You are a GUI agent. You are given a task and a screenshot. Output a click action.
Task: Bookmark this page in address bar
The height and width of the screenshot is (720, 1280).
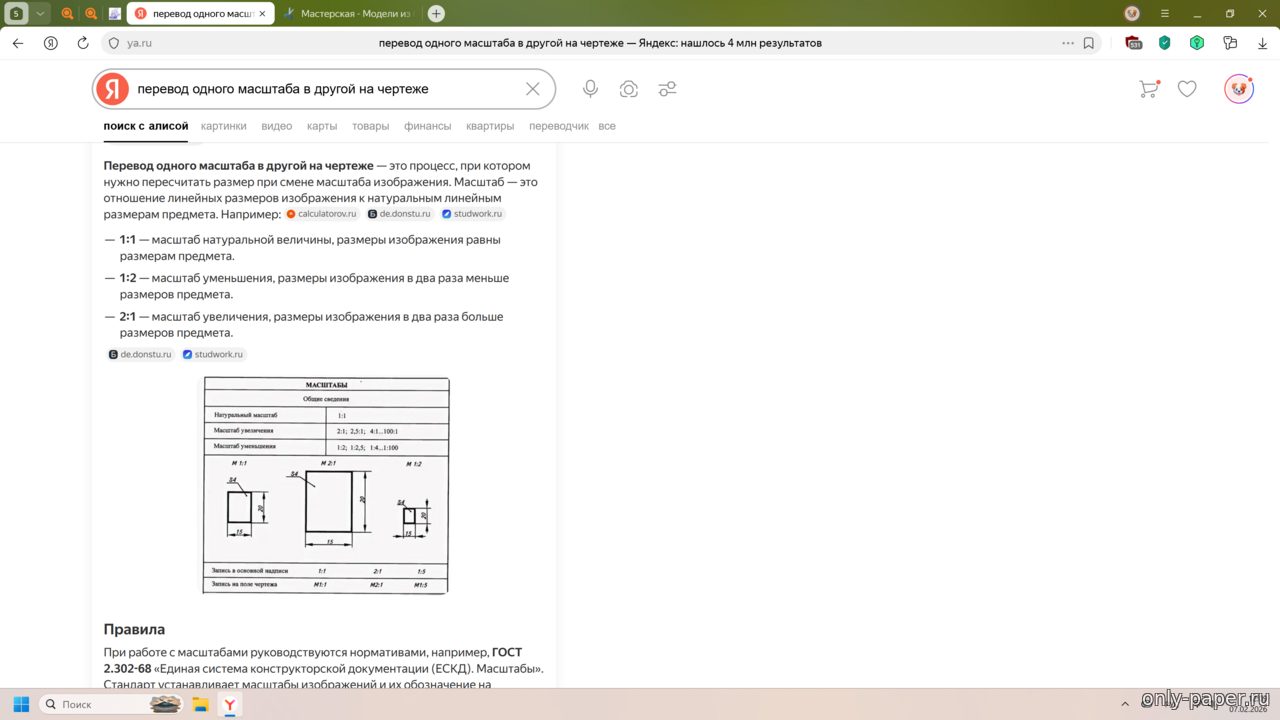click(x=1089, y=43)
